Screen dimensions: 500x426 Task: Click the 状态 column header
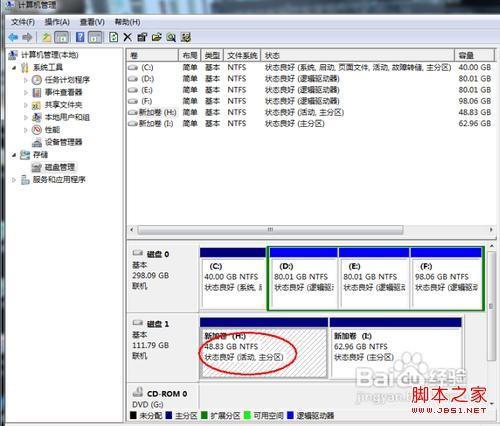coord(357,55)
